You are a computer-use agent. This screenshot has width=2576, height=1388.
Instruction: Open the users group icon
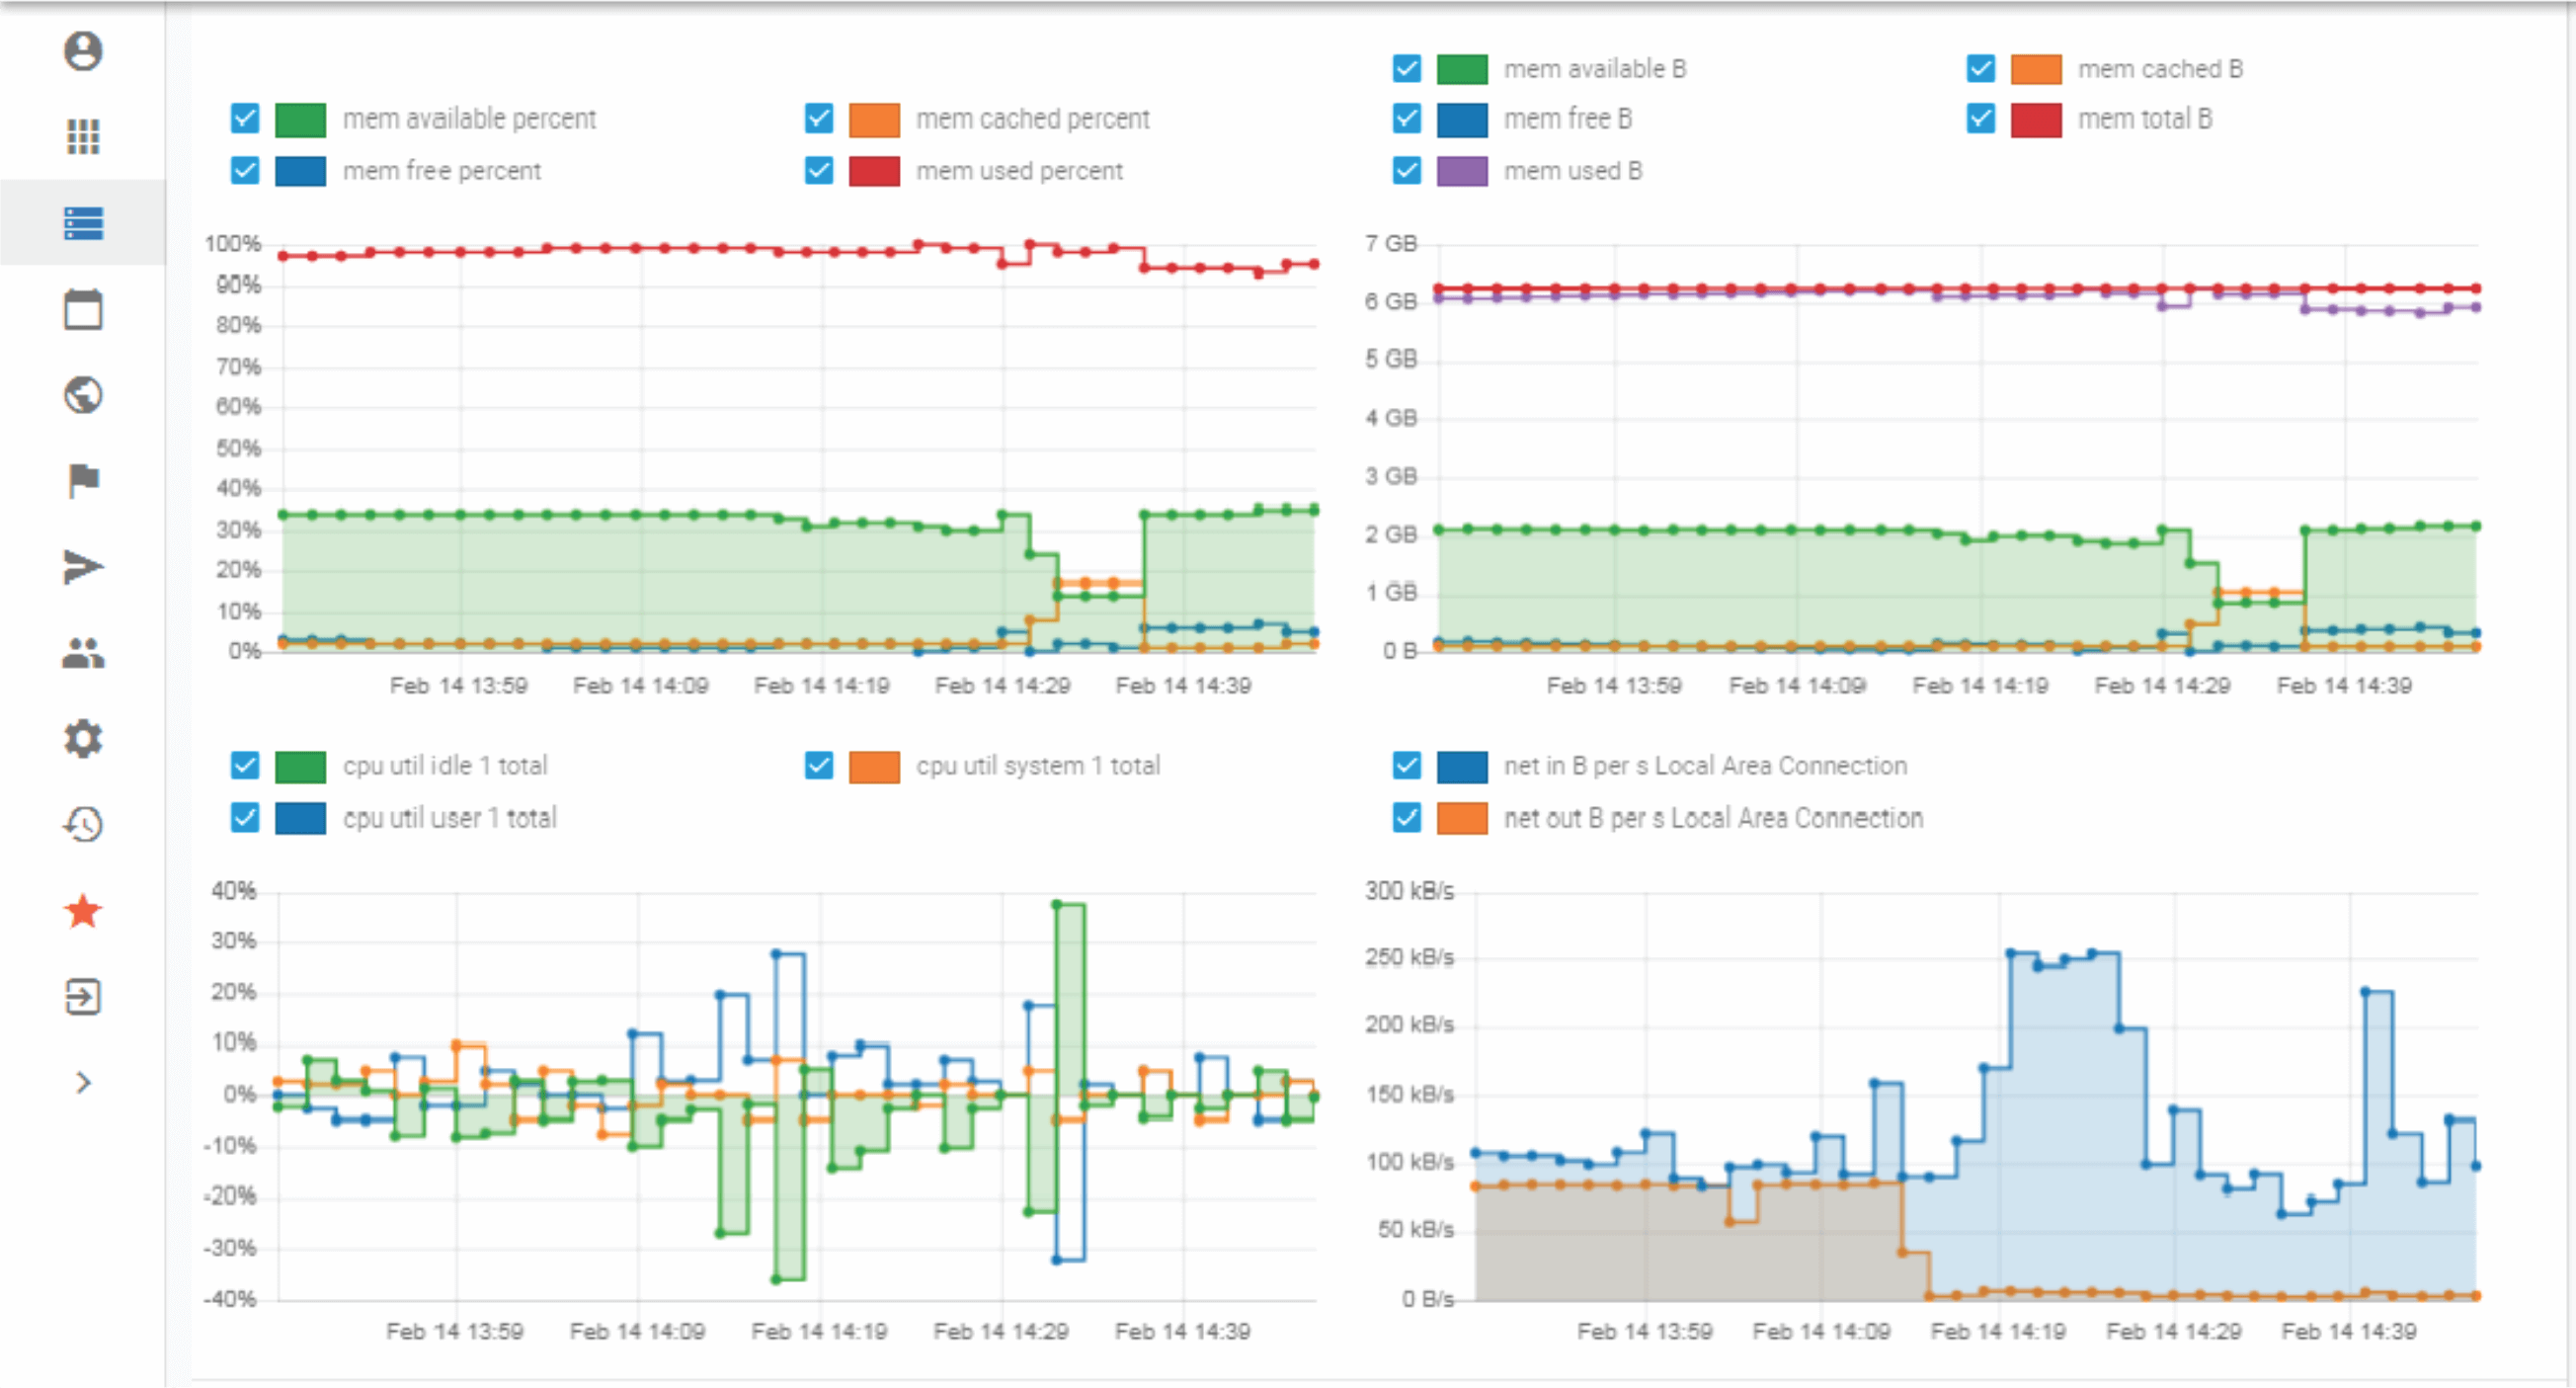[x=83, y=653]
